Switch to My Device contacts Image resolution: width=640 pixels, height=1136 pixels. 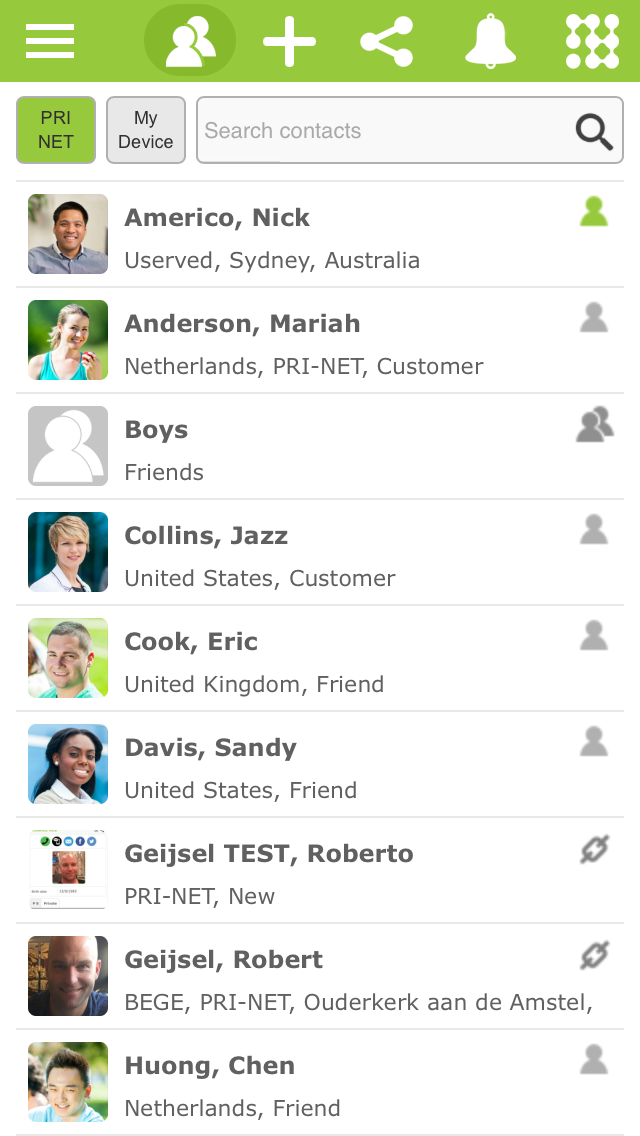click(146, 130)
